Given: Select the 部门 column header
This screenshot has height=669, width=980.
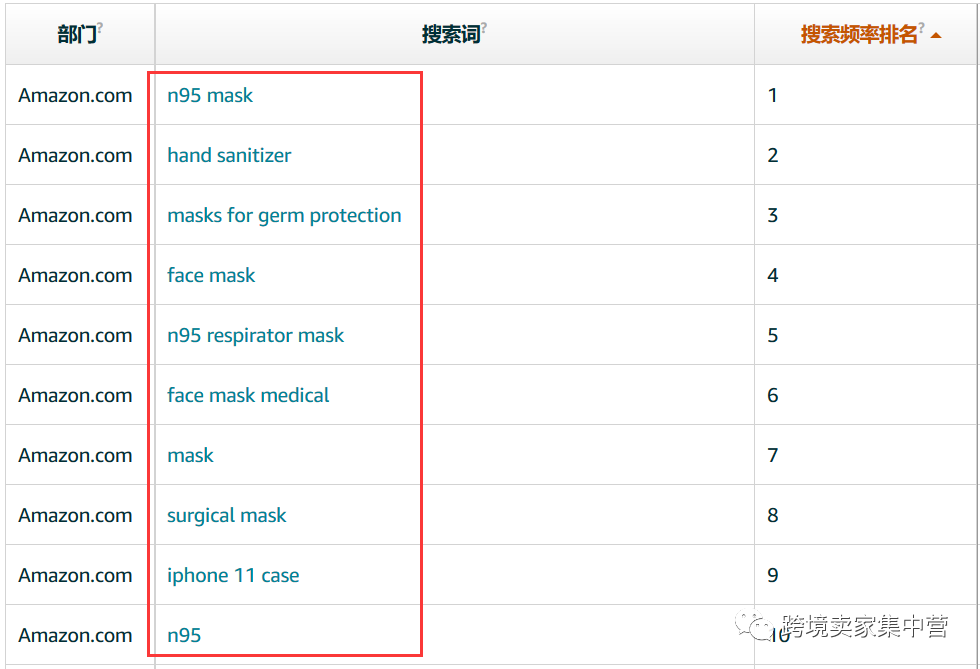Looking at the screenshot, I should 77,34.
